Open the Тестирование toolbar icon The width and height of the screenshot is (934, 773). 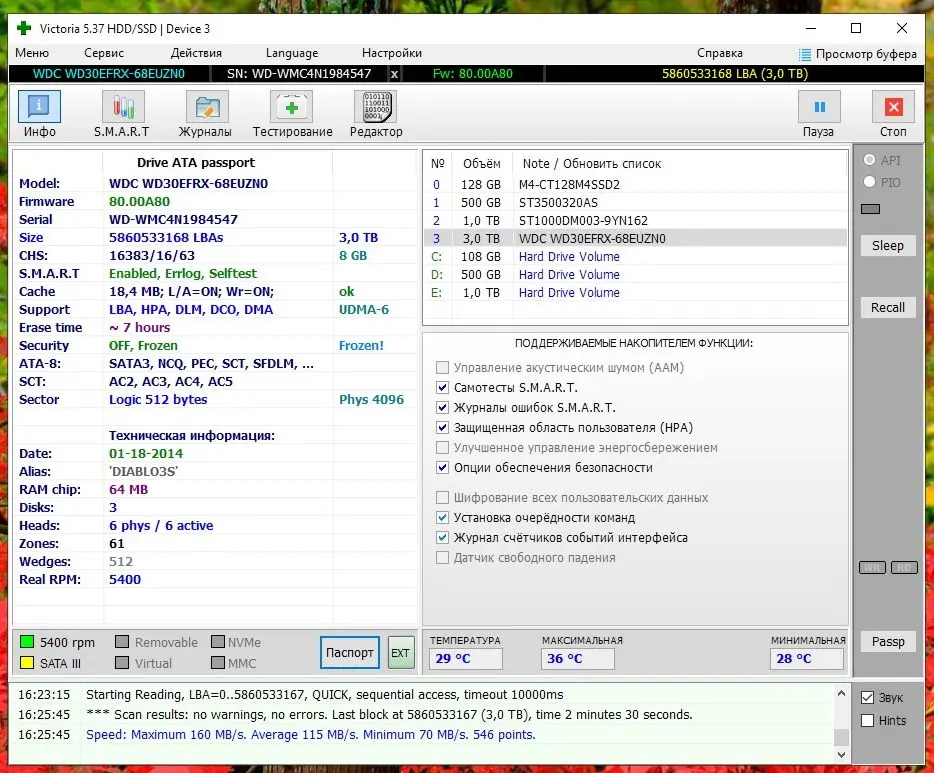coord(291,107)
